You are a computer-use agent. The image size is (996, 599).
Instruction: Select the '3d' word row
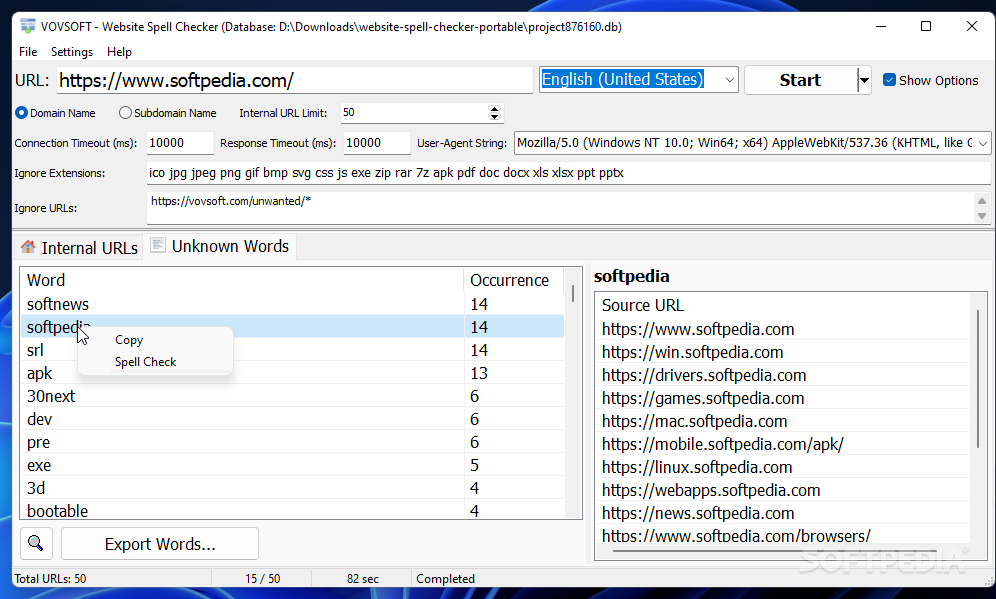click(x=293, y=488)
